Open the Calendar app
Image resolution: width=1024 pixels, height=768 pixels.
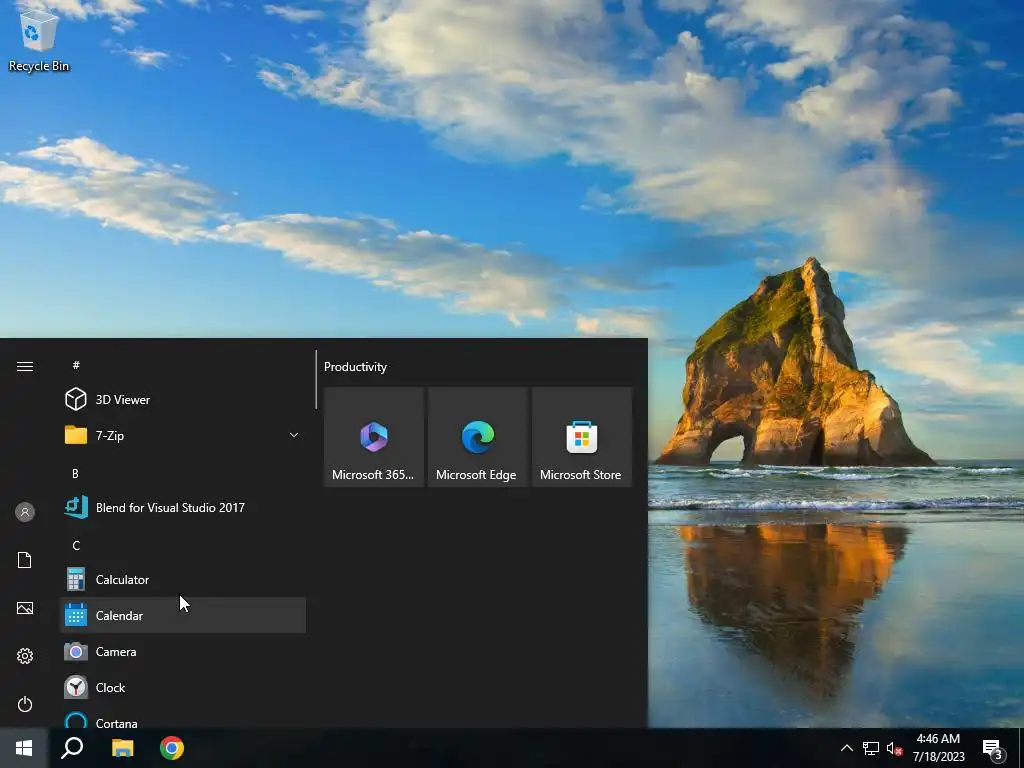[183, 615]
